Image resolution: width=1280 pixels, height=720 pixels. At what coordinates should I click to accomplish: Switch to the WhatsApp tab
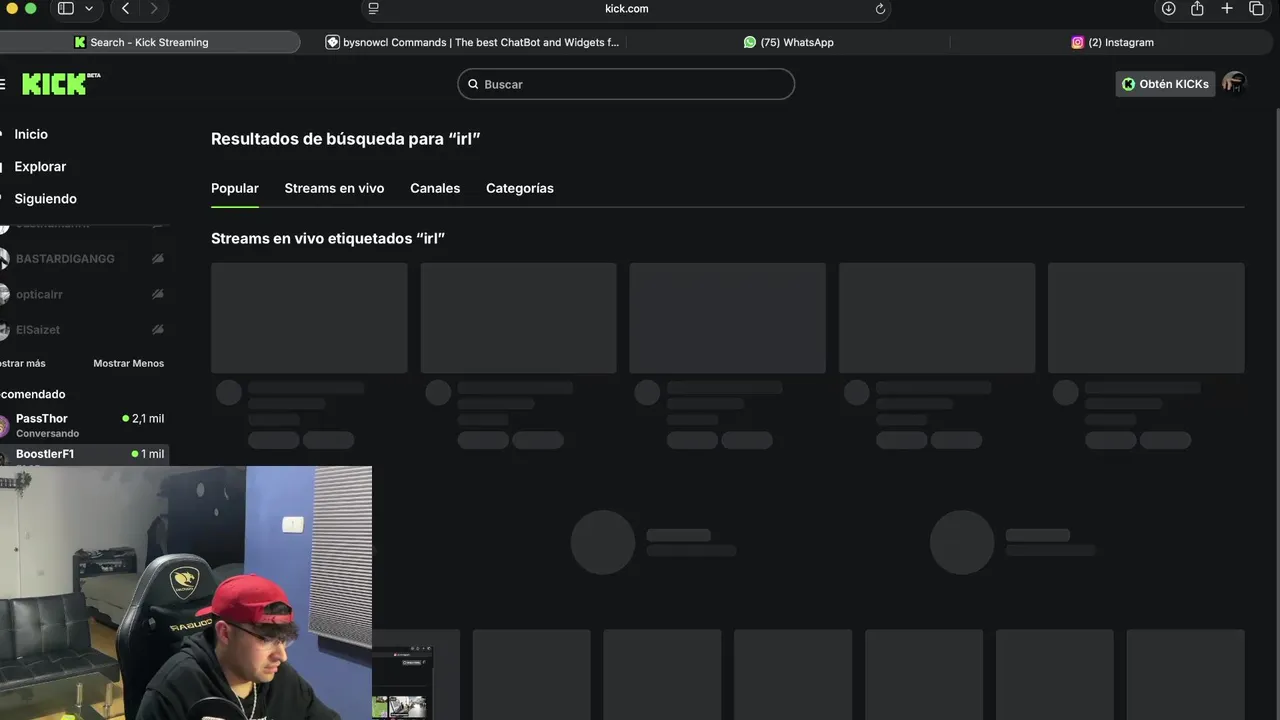[x=788, y=42]
